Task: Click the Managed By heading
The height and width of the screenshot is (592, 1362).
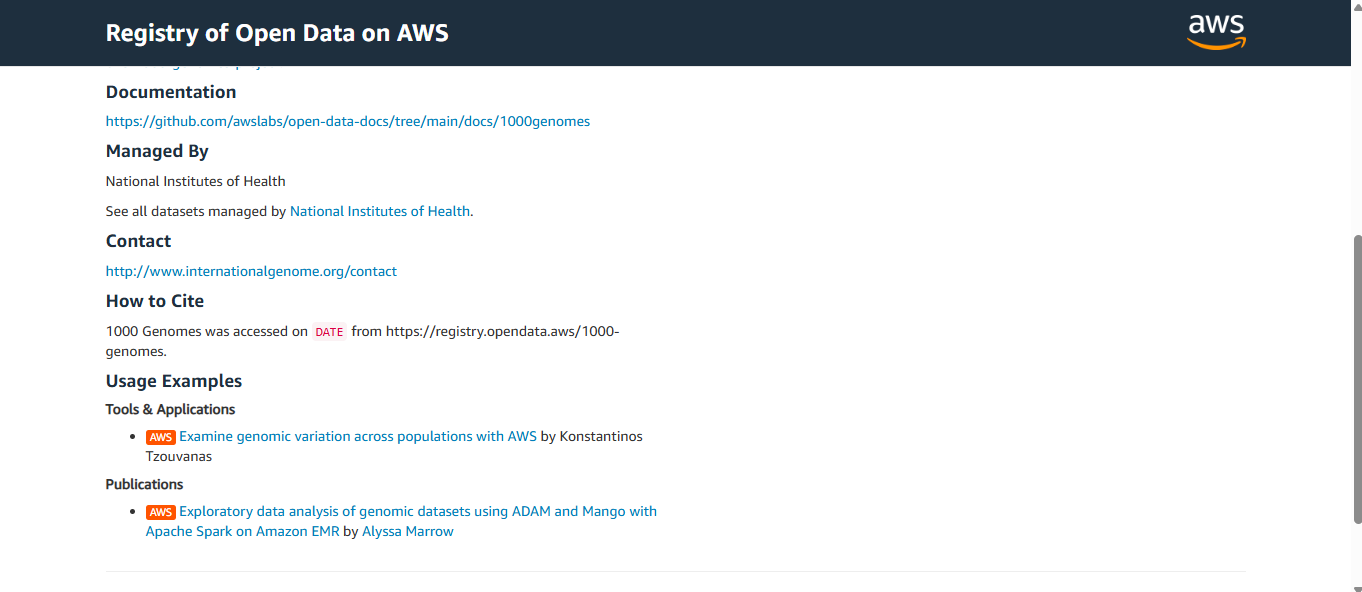Action: coord(157,151)
